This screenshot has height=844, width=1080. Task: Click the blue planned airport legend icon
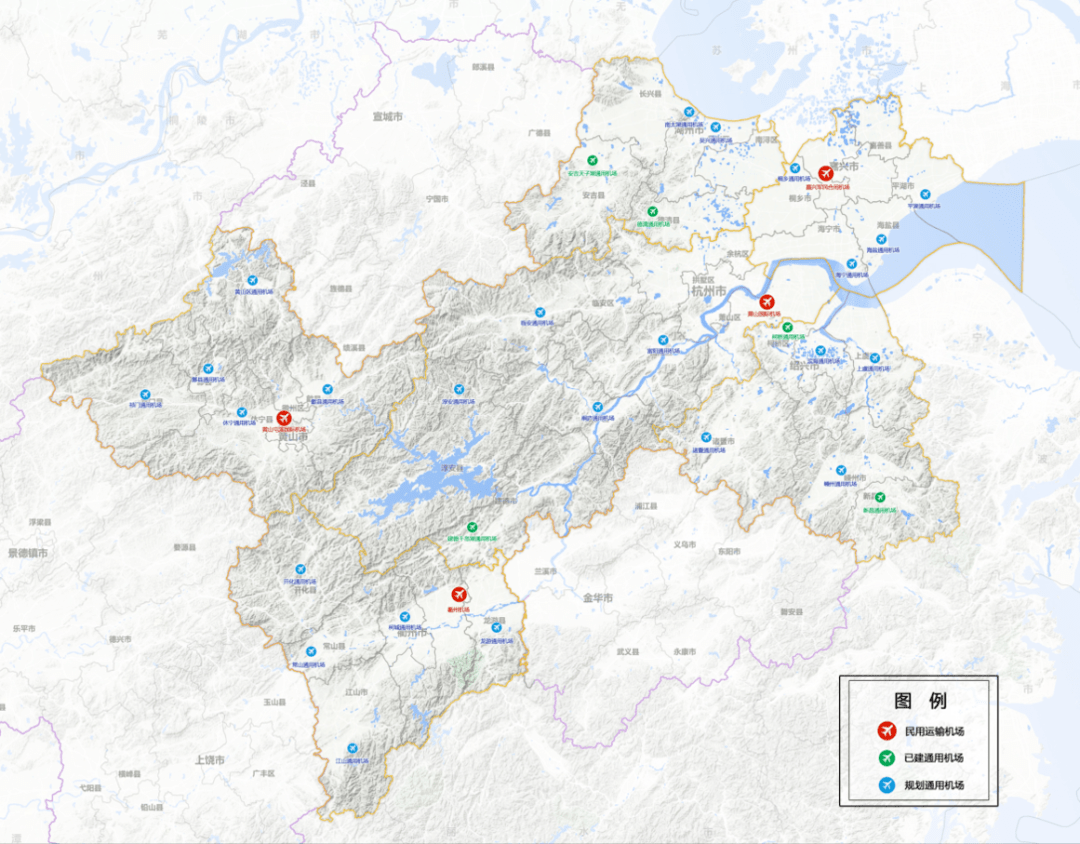(x=885, y=785)
